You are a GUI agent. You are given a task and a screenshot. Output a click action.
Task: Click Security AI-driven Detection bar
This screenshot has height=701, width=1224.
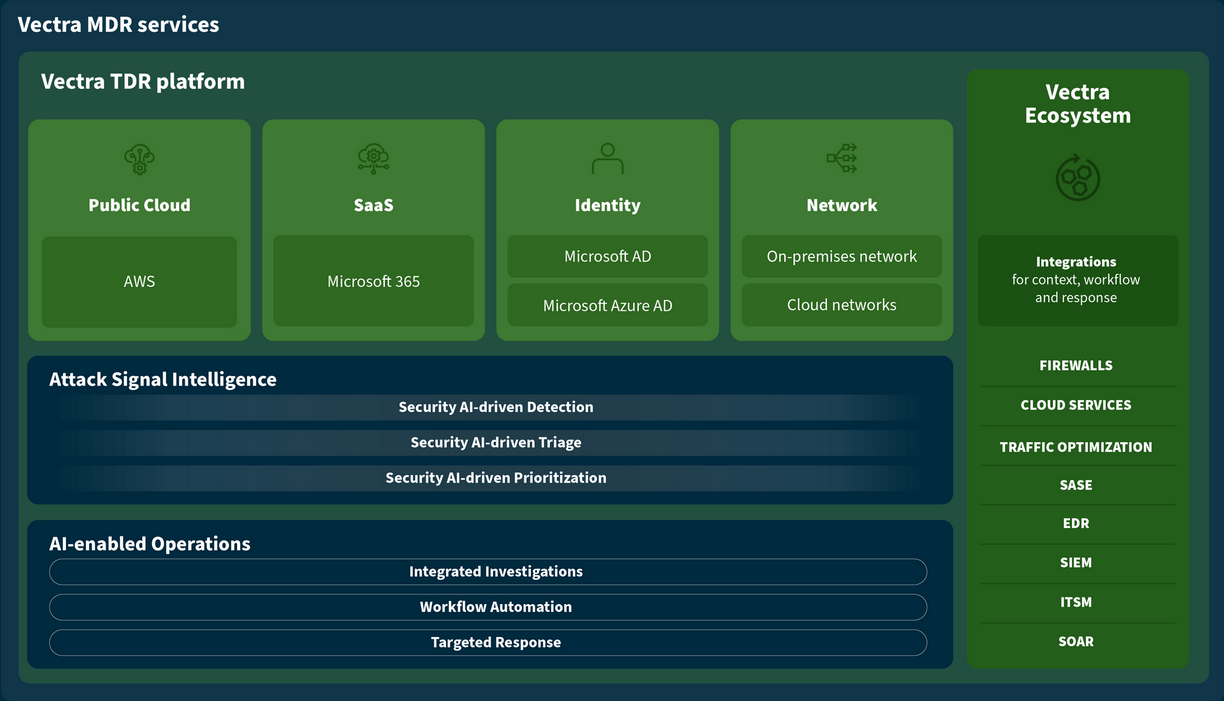pyautogui.click(x=490, y=407)
